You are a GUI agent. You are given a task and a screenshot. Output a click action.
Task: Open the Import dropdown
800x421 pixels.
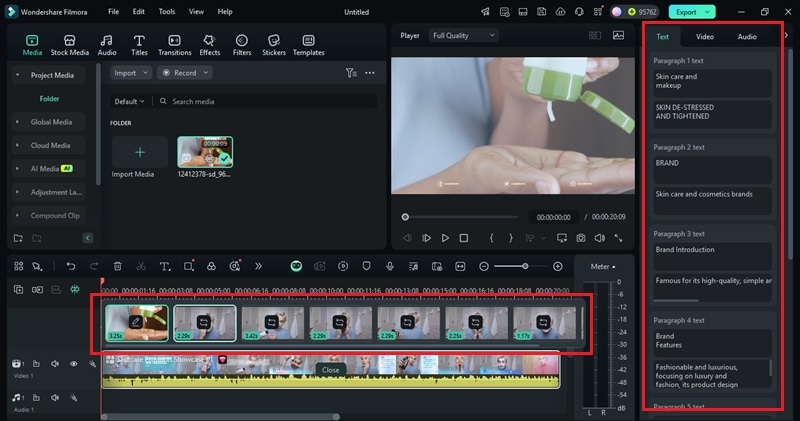(x=131, y=73)
